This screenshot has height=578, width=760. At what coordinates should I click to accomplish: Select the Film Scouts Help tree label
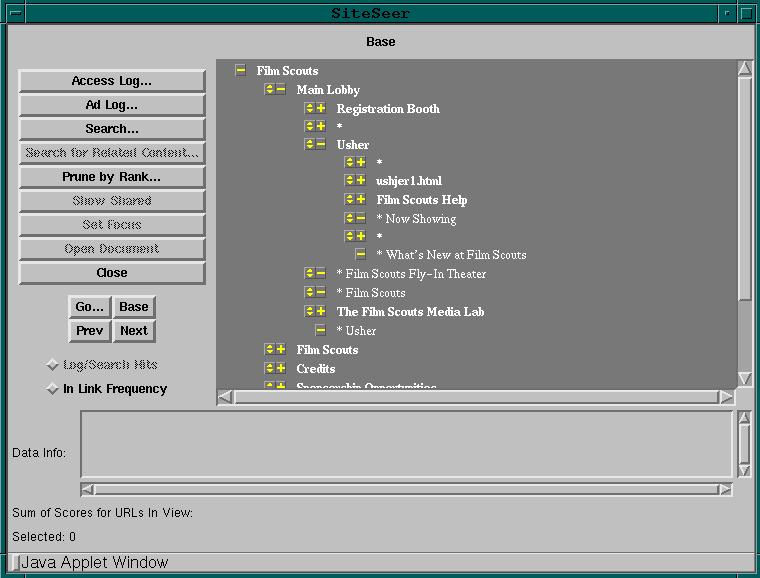(x=422, y=200)
